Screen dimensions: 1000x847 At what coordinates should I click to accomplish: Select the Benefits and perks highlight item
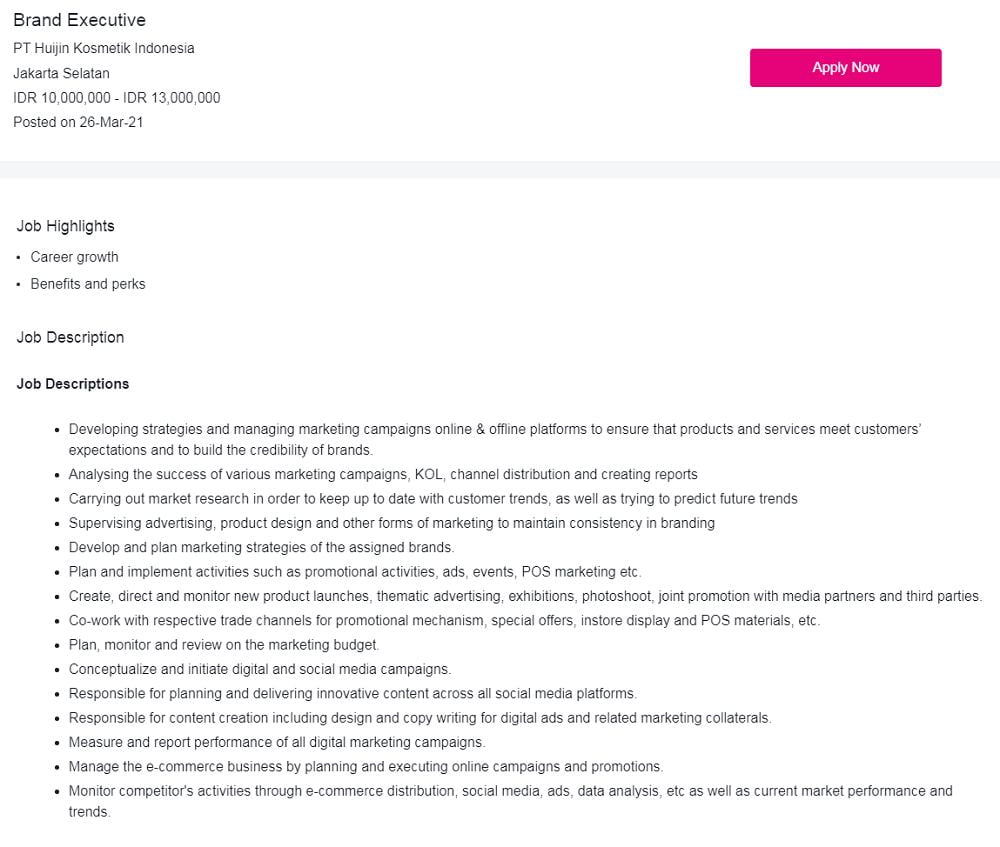click(x=87, y=284)
